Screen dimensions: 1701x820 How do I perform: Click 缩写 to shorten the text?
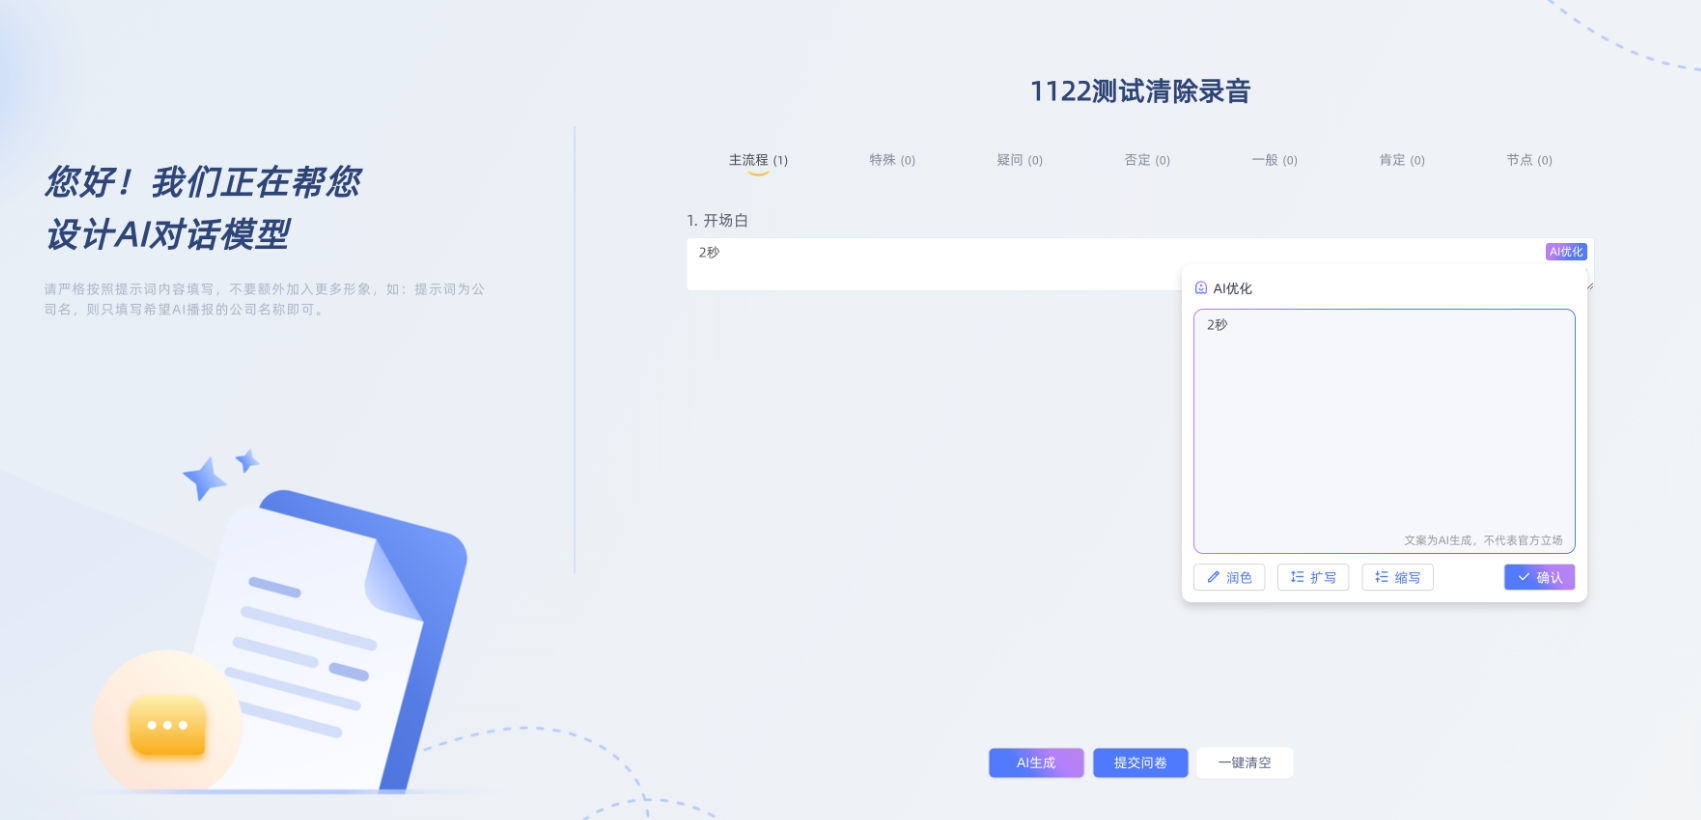pos(1397,577)
